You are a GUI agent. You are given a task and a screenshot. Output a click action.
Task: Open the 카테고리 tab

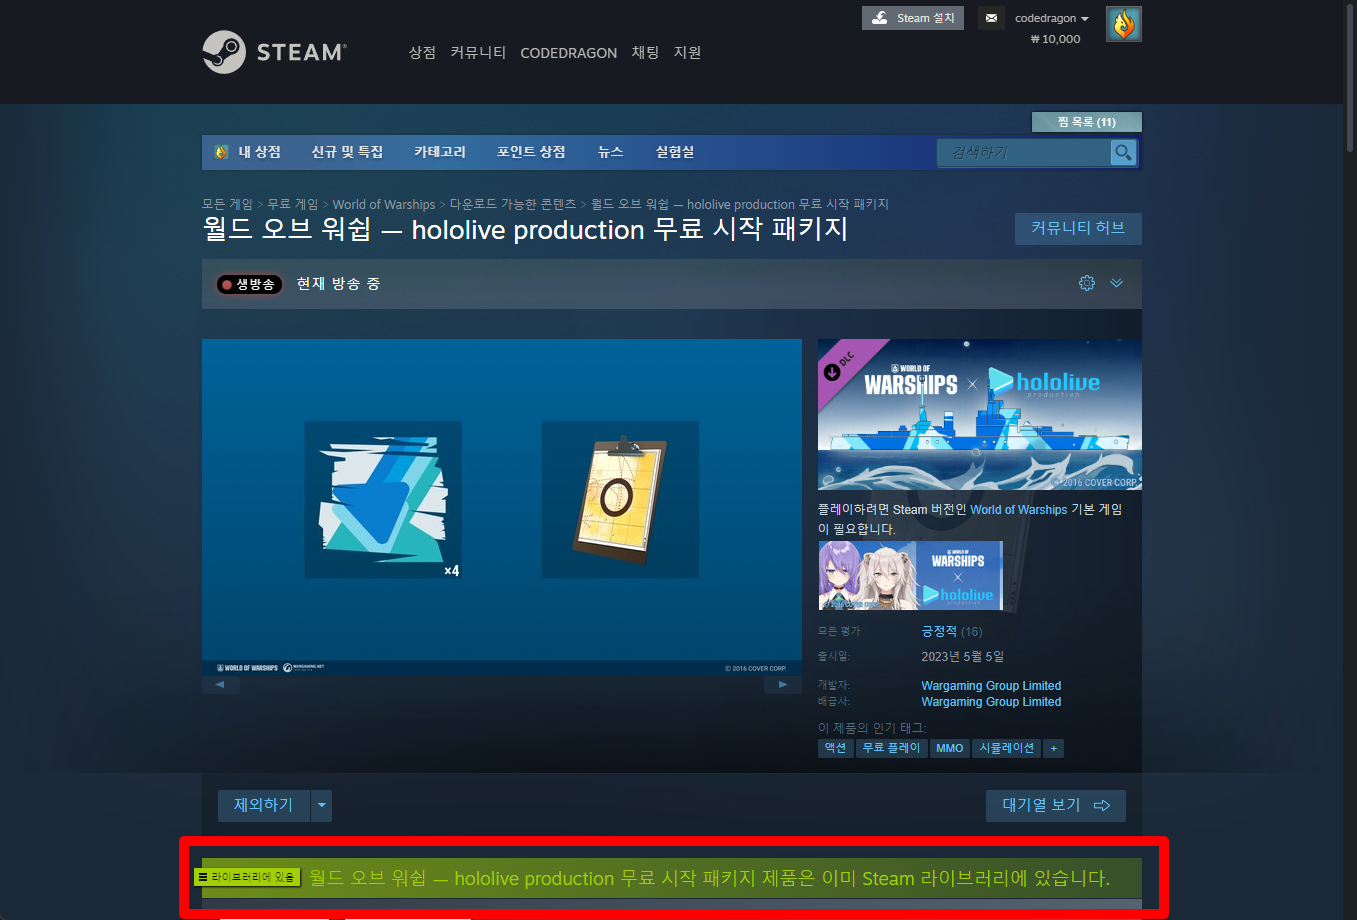click(440, 152)
